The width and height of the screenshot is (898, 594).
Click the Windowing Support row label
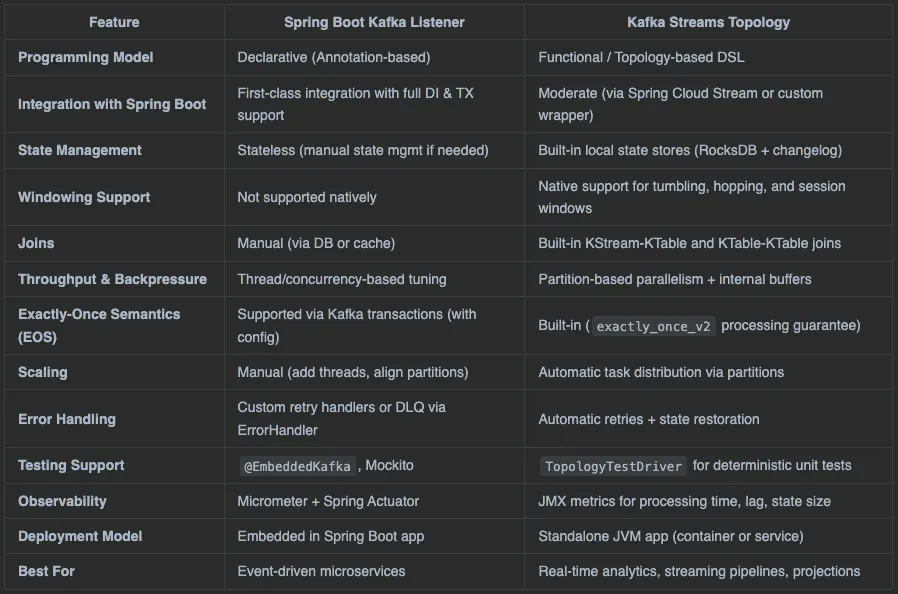84,197
